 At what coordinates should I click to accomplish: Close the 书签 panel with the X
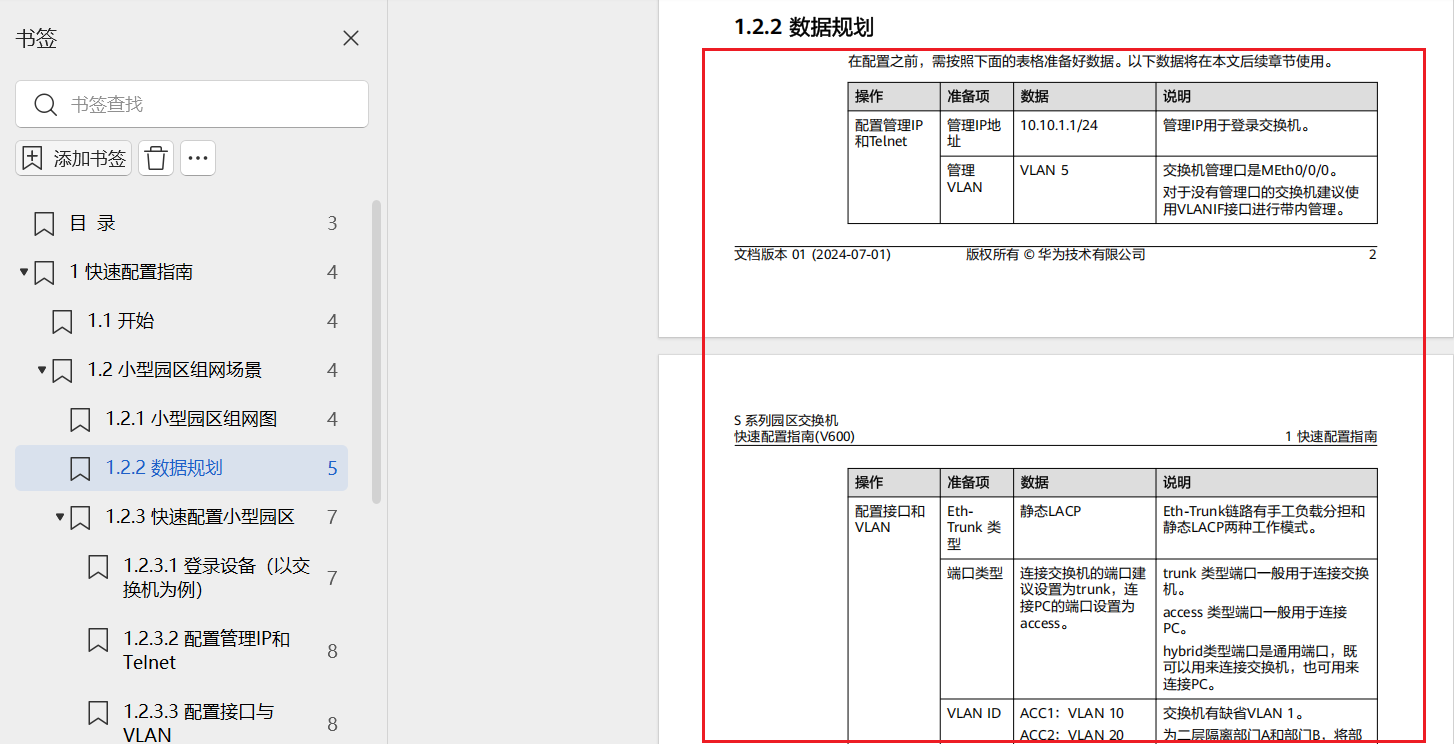coord(350,37)
